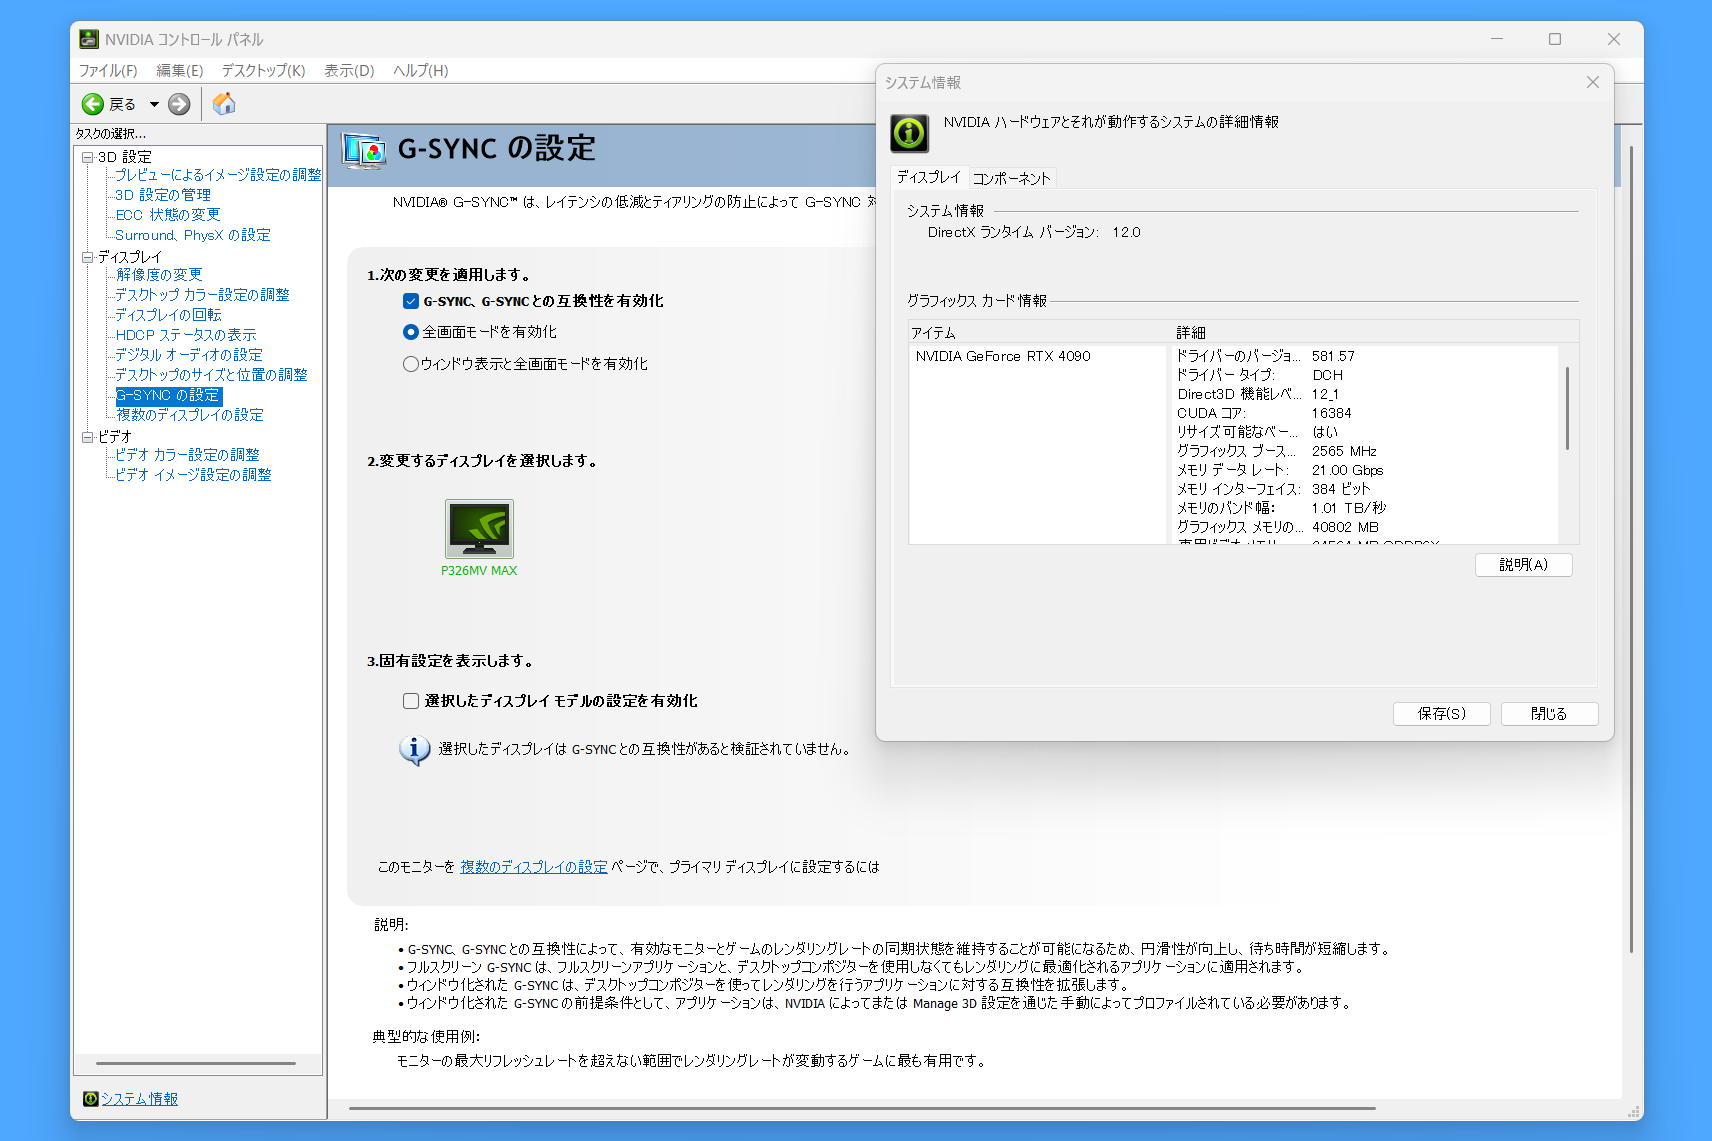Enable settings for selected display model
Viewport: 1712px width, 1141px height.
point(411,701)
